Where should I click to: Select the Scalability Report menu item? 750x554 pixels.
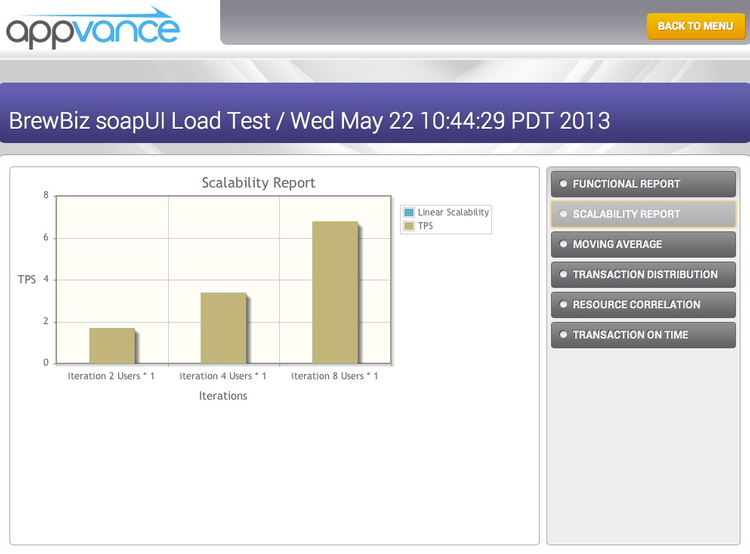[643, 214]
